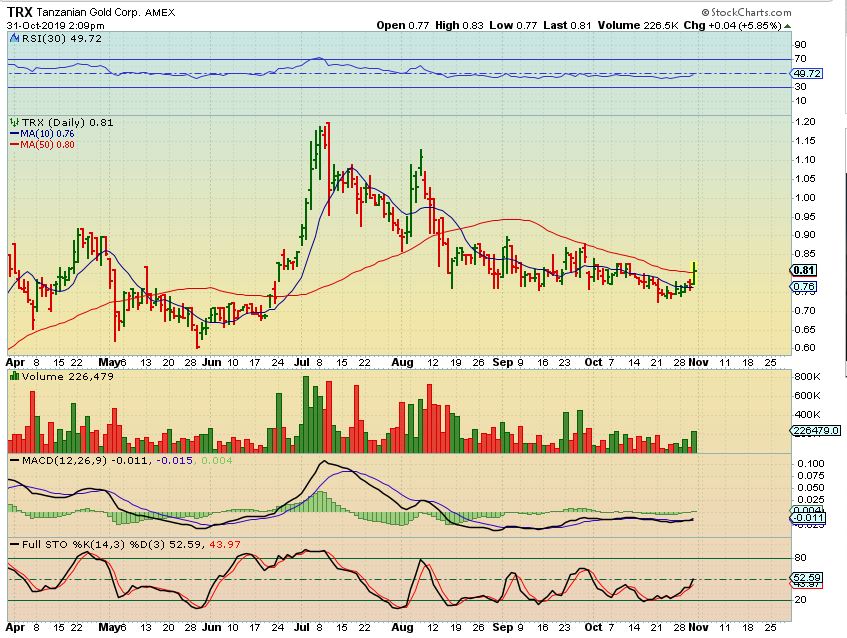The height and width of the screenshot is (638, 847).
Task: Click the 0.60 label on price axis
Action: click(805, 347)
